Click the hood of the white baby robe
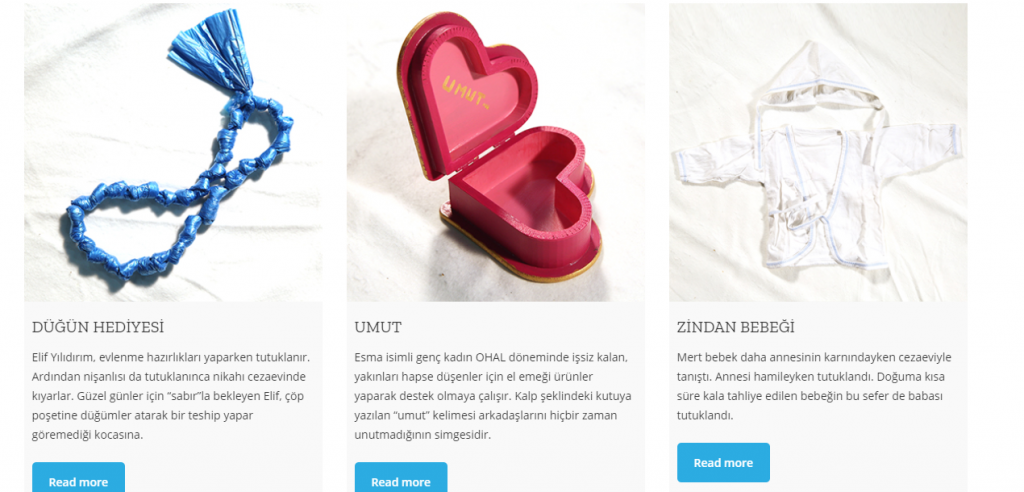 pos(821,77)
